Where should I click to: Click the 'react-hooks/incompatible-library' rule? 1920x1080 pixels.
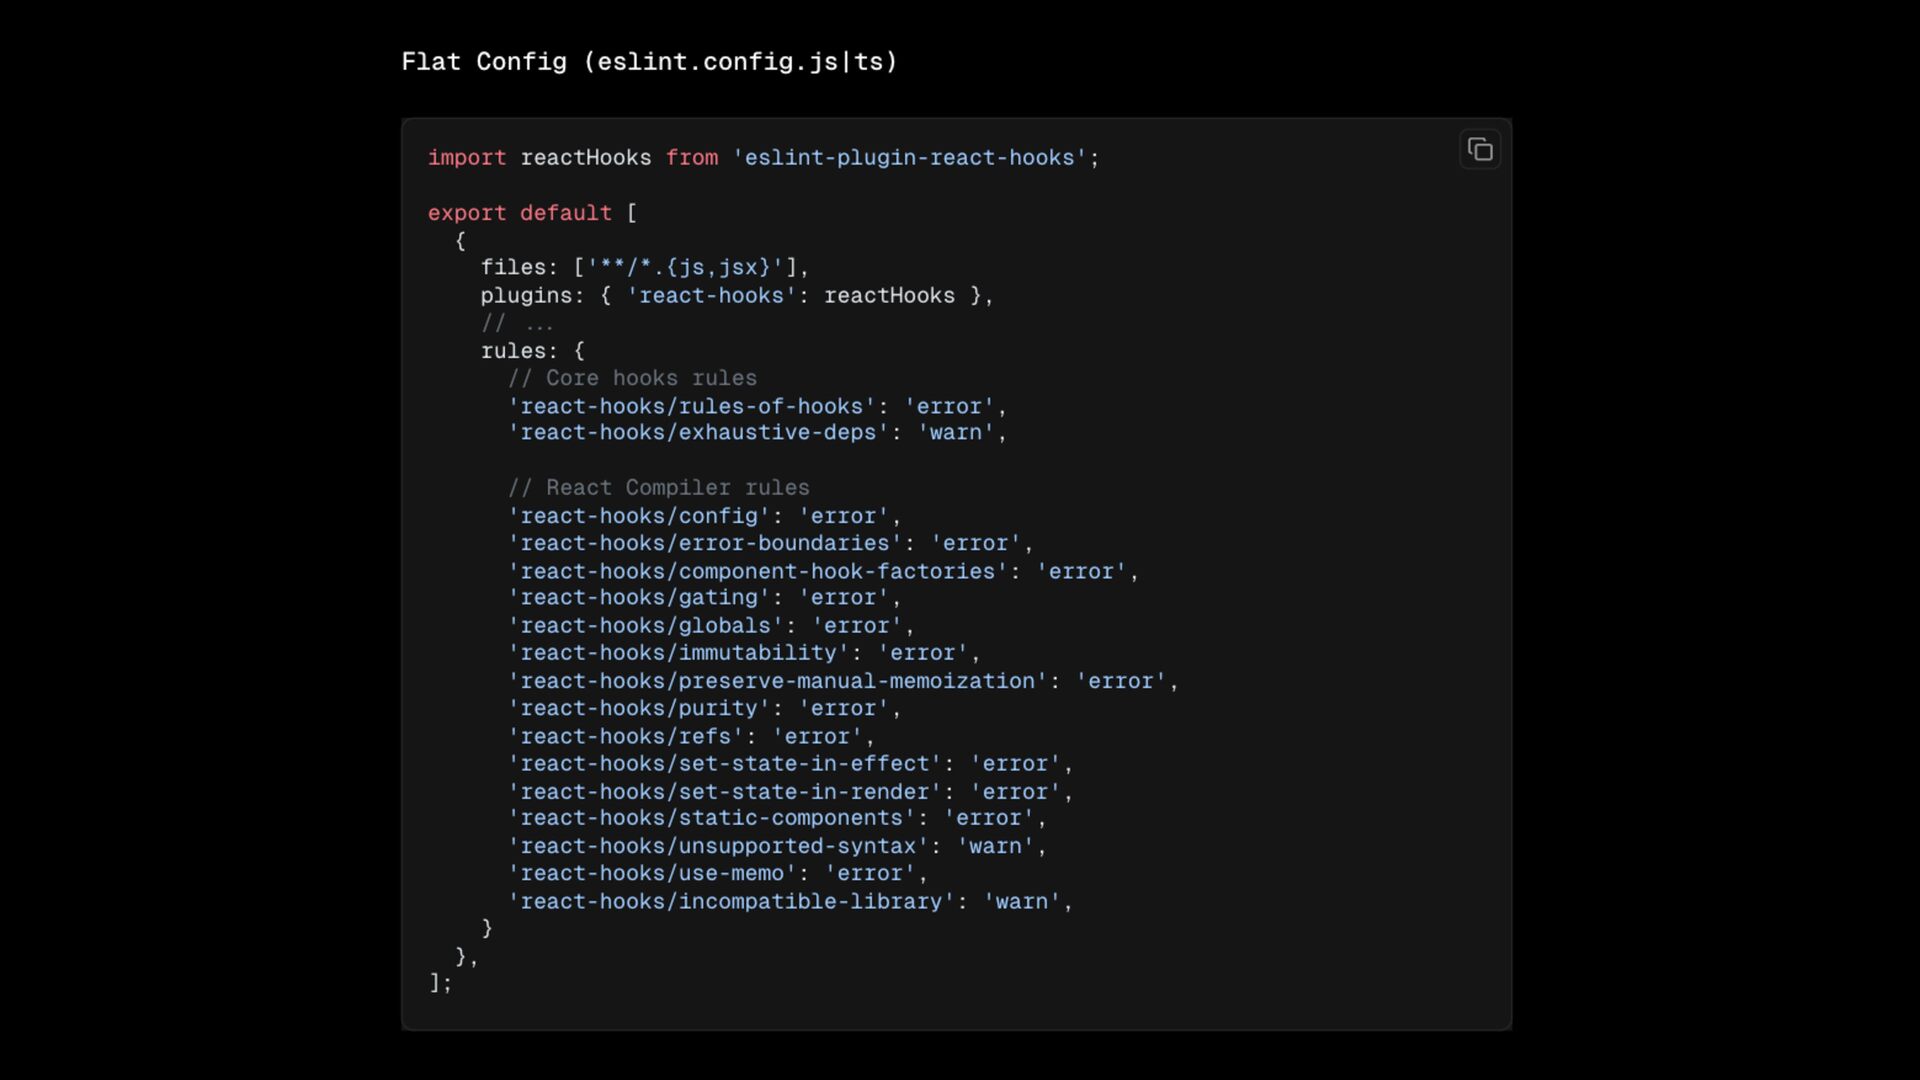[790, 901]
